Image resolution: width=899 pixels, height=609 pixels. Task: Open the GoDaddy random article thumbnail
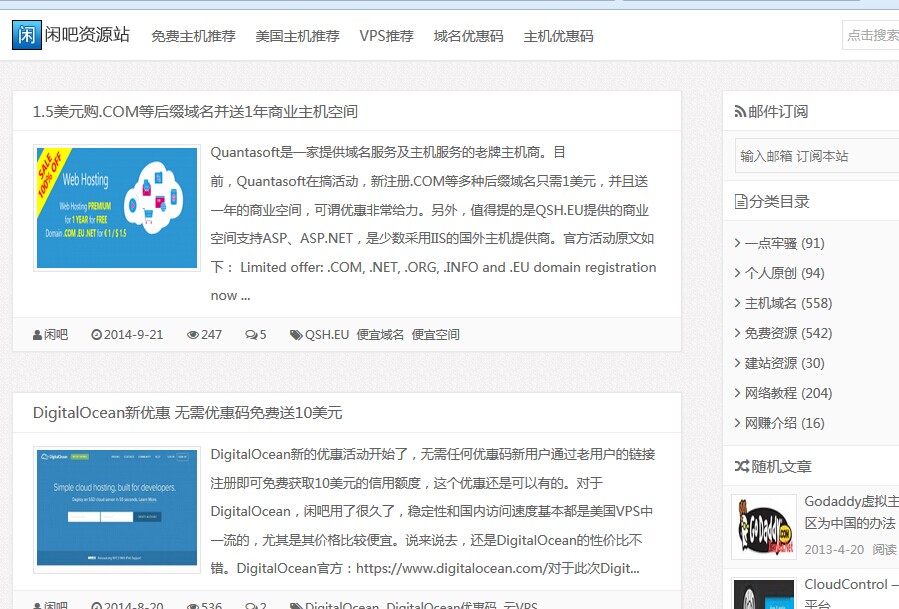pyautogui.click(x=764, y=526)
